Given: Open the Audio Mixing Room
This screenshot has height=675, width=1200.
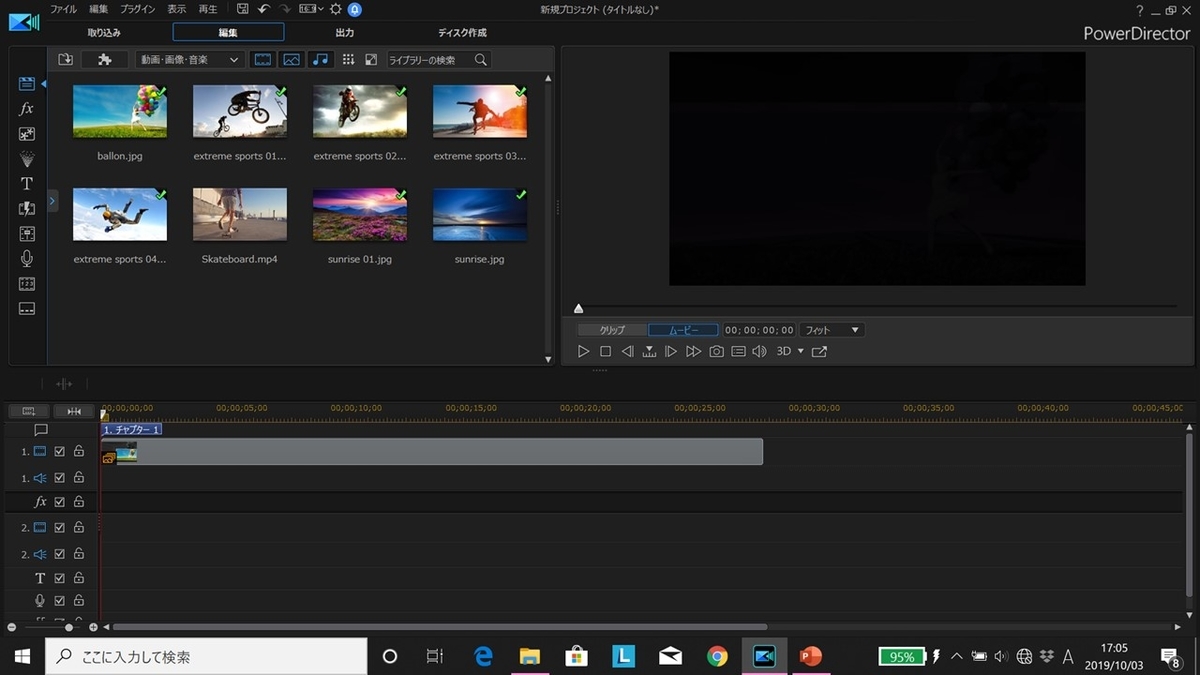Looking at the screenshot, I should pos(27,234).
